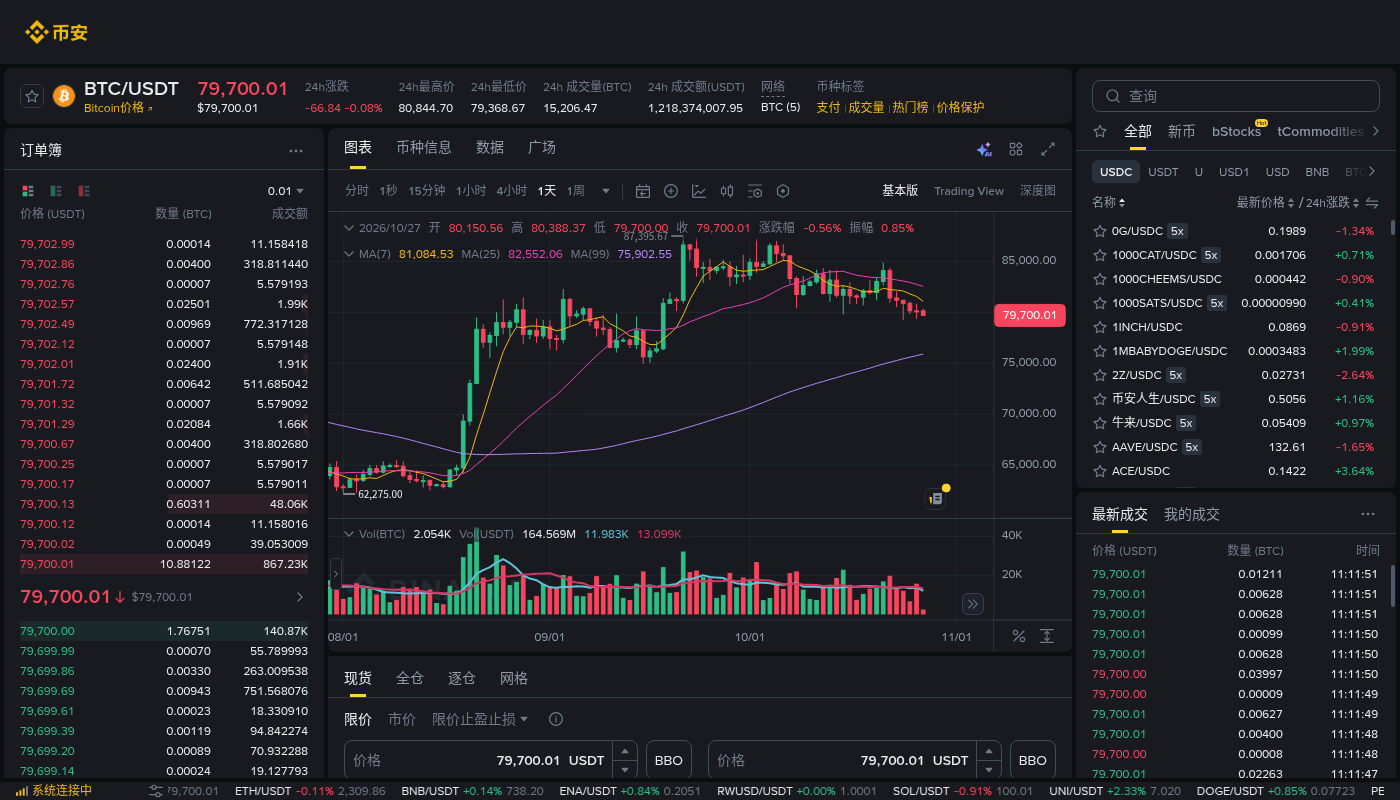Select the 全仓 margin tab
This screenshot has width=1400, height=800.
(x=410, y=678)
